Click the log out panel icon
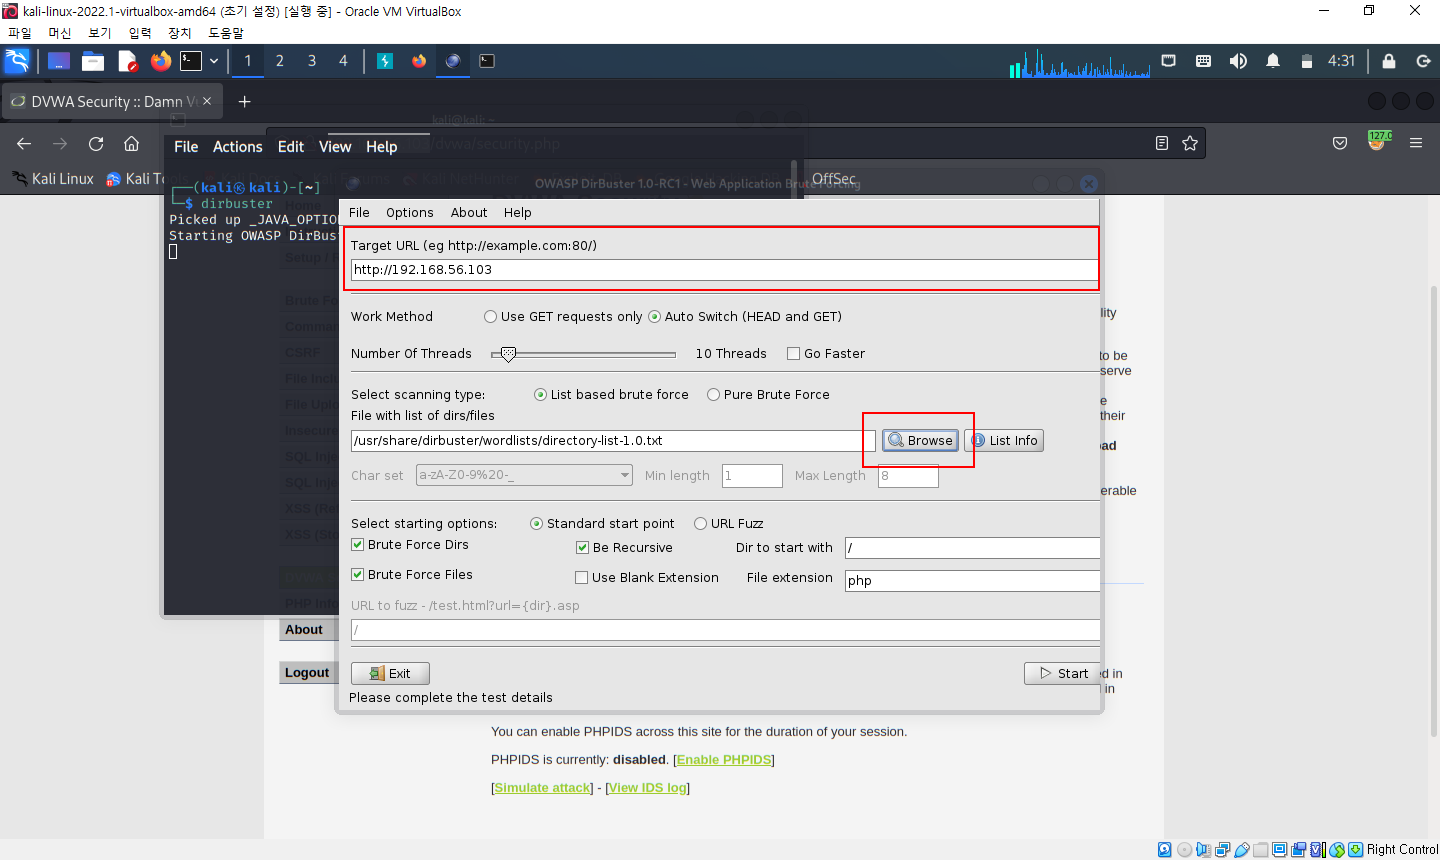Image resolution: width=1440 pixels, height=860 pixels. click(1423, 61)
